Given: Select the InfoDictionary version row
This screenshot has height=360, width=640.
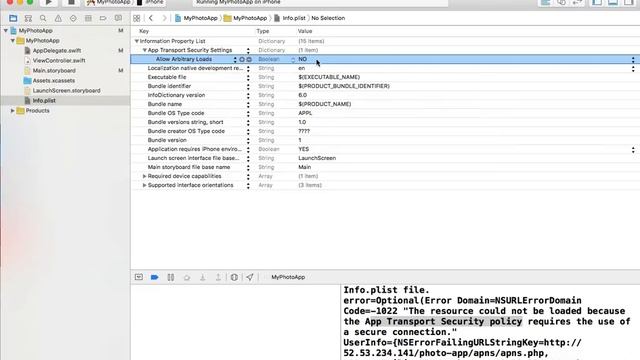Looking at the screenshot, I should [x=385, y=95].
